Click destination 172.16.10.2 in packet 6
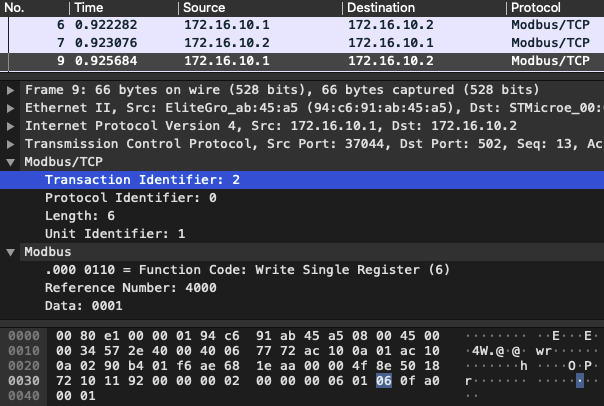Screen dimensions: 604x406 click(391, 25)
